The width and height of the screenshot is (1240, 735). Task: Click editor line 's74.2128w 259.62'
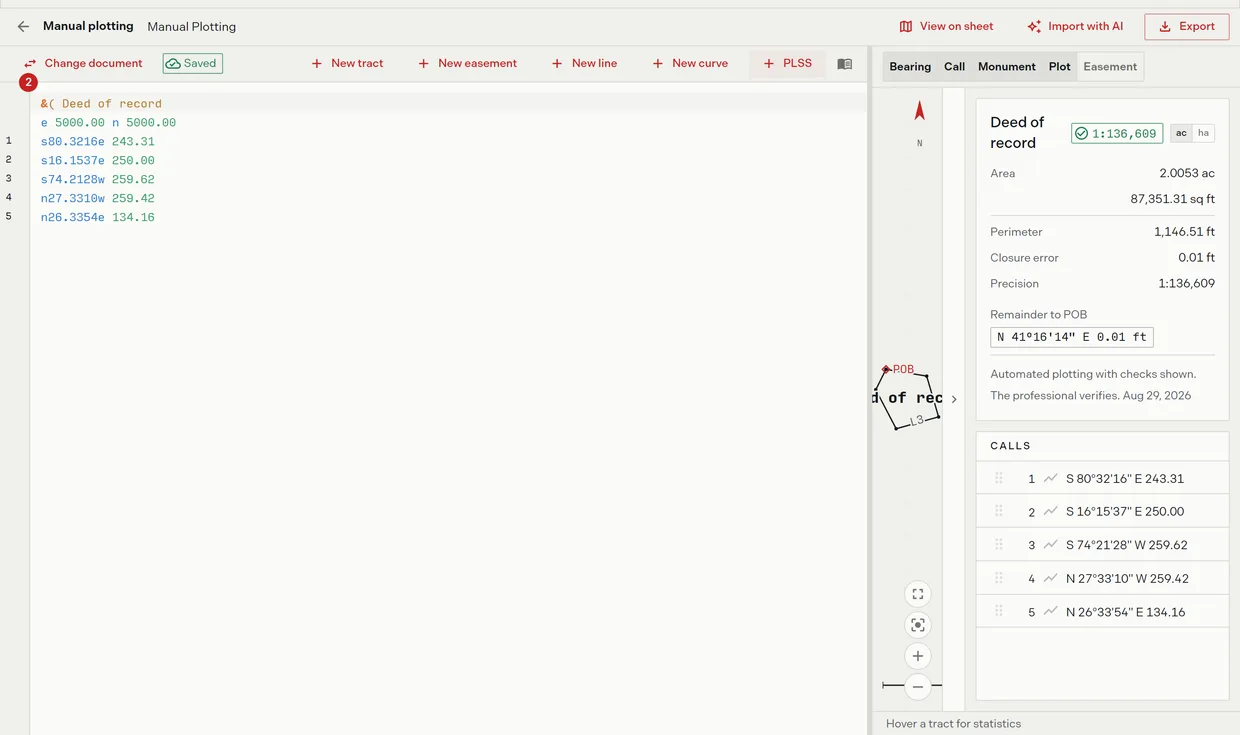click(x=98, y=180)
